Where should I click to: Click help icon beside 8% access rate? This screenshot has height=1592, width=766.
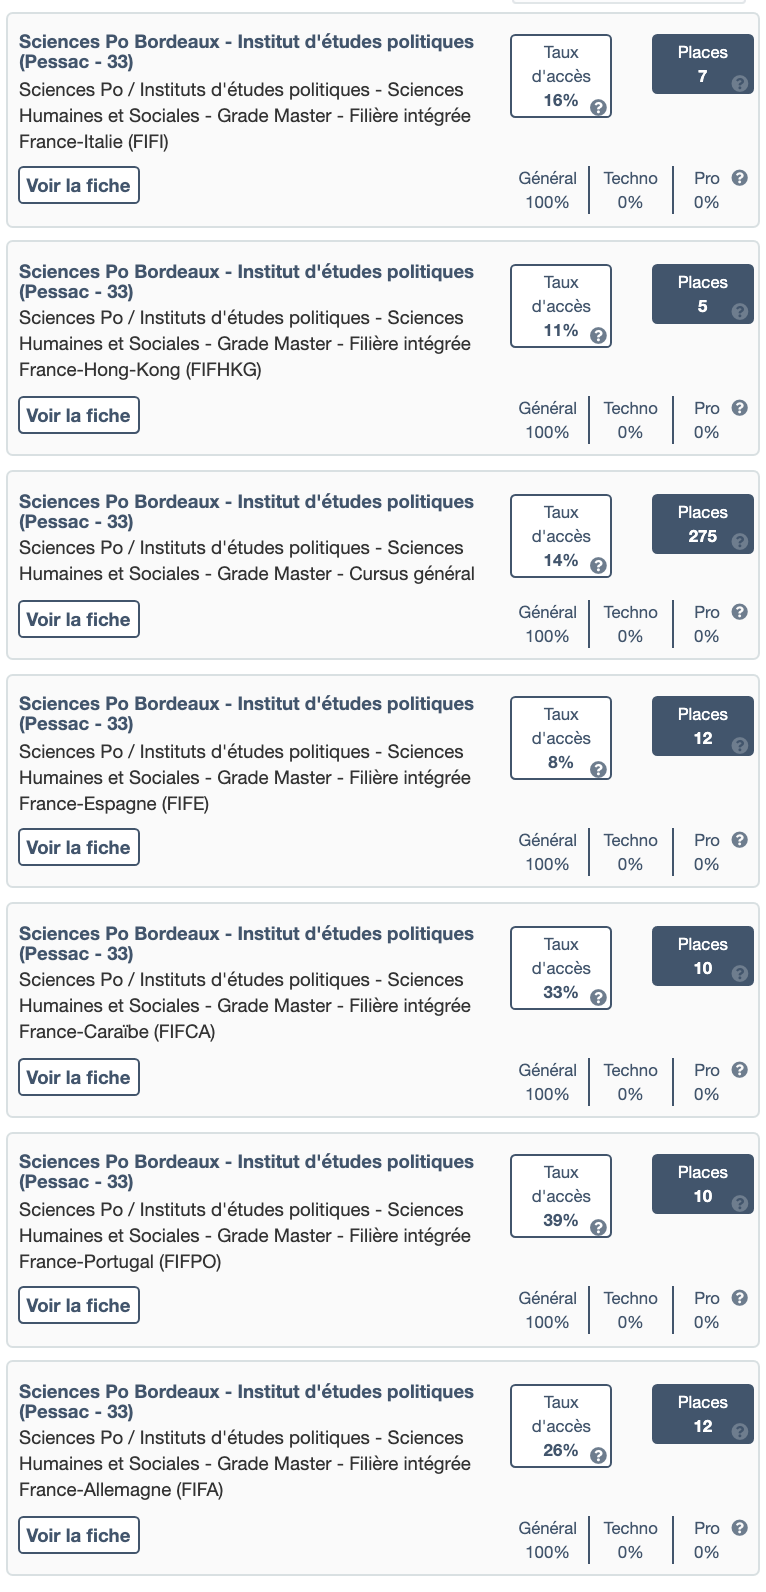pyautogui.click(x=598, y=769)
